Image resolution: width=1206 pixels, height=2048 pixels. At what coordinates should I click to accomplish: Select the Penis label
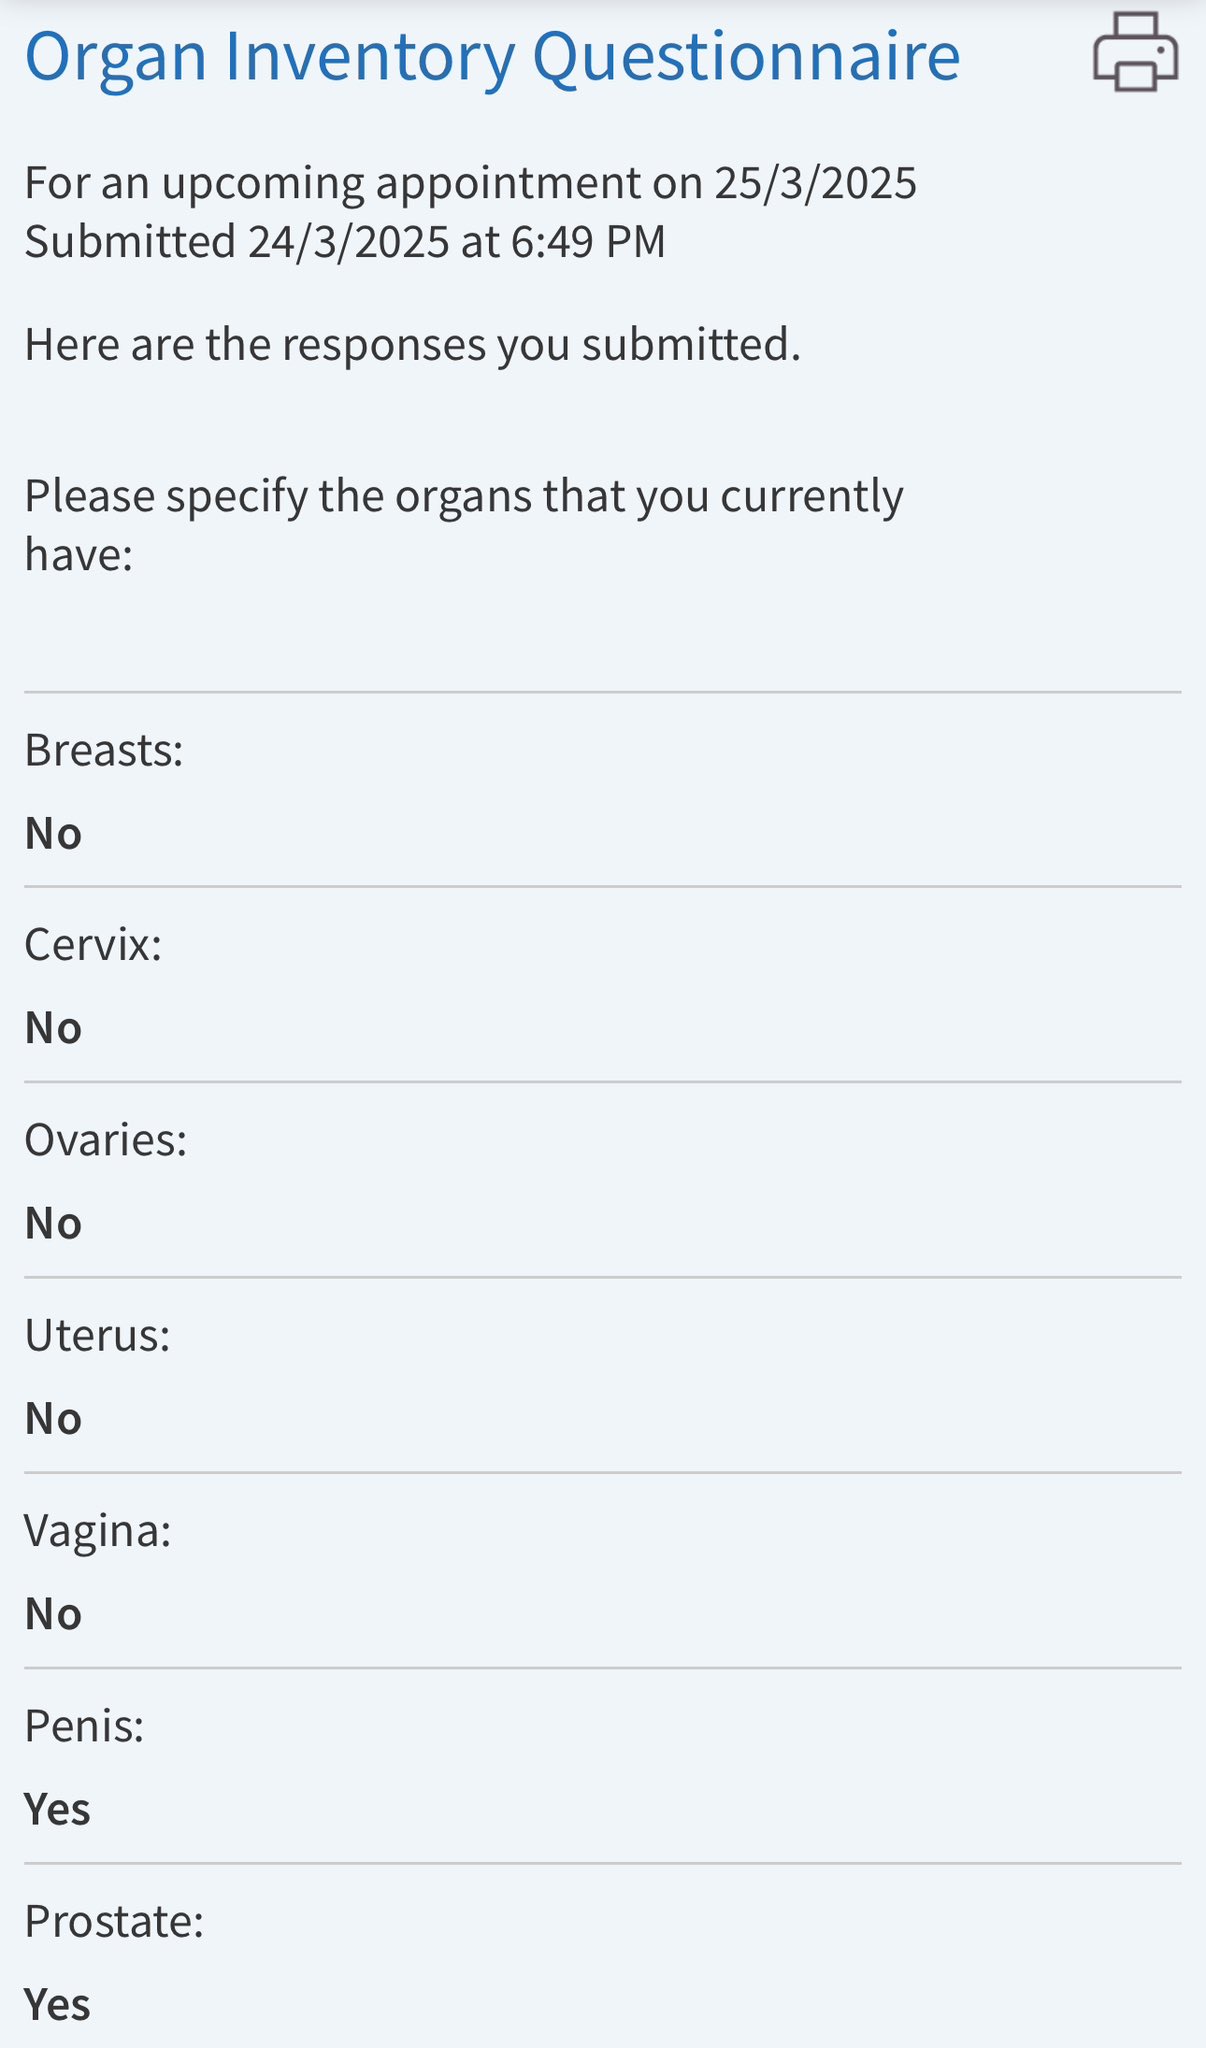point(85,1725)
